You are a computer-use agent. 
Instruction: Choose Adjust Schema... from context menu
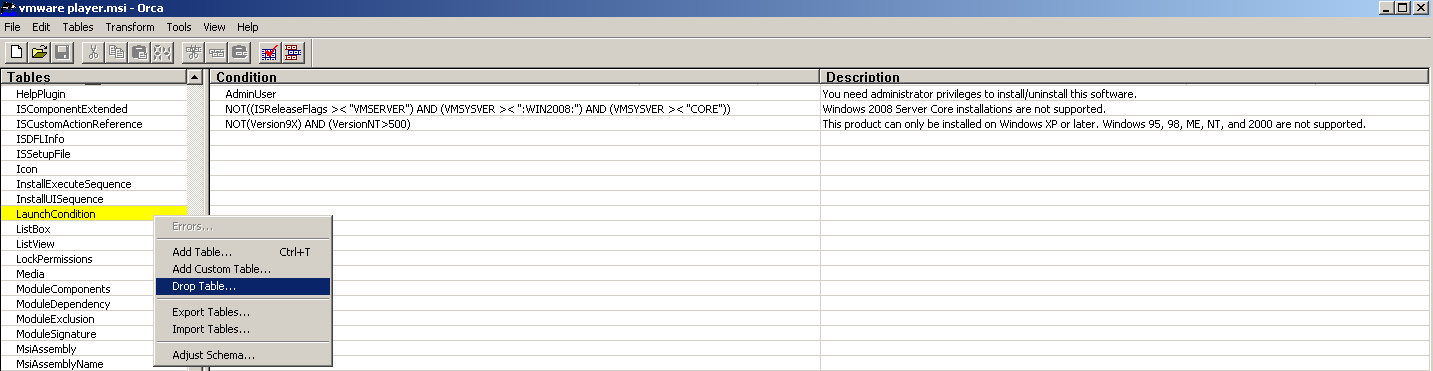tap(242, 355)
